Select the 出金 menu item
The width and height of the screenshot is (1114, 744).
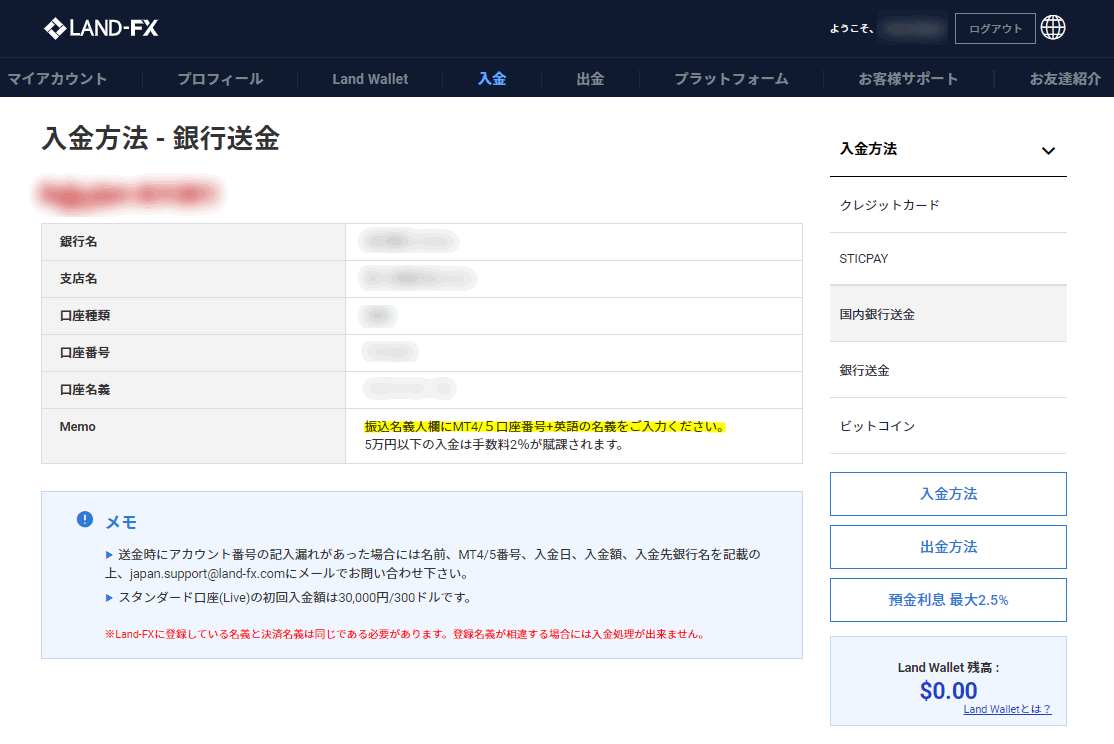[x=590, y=79]
